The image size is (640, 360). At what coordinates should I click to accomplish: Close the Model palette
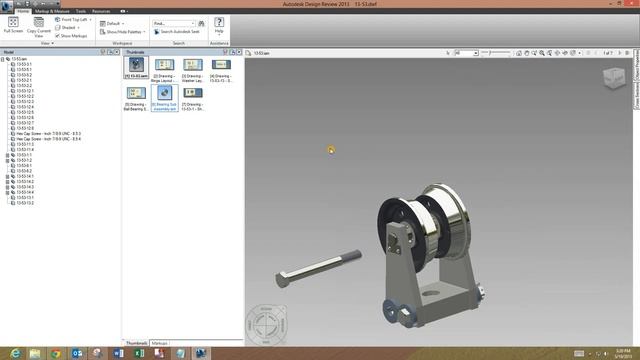click(117, 52)
